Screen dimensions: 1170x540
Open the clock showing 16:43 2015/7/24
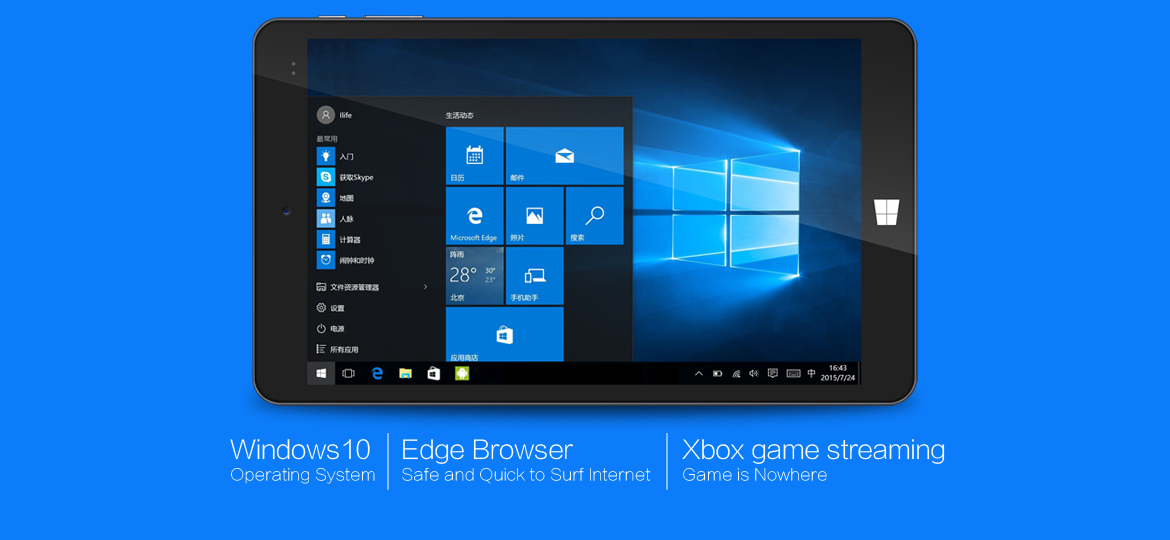tap(838, 373)
